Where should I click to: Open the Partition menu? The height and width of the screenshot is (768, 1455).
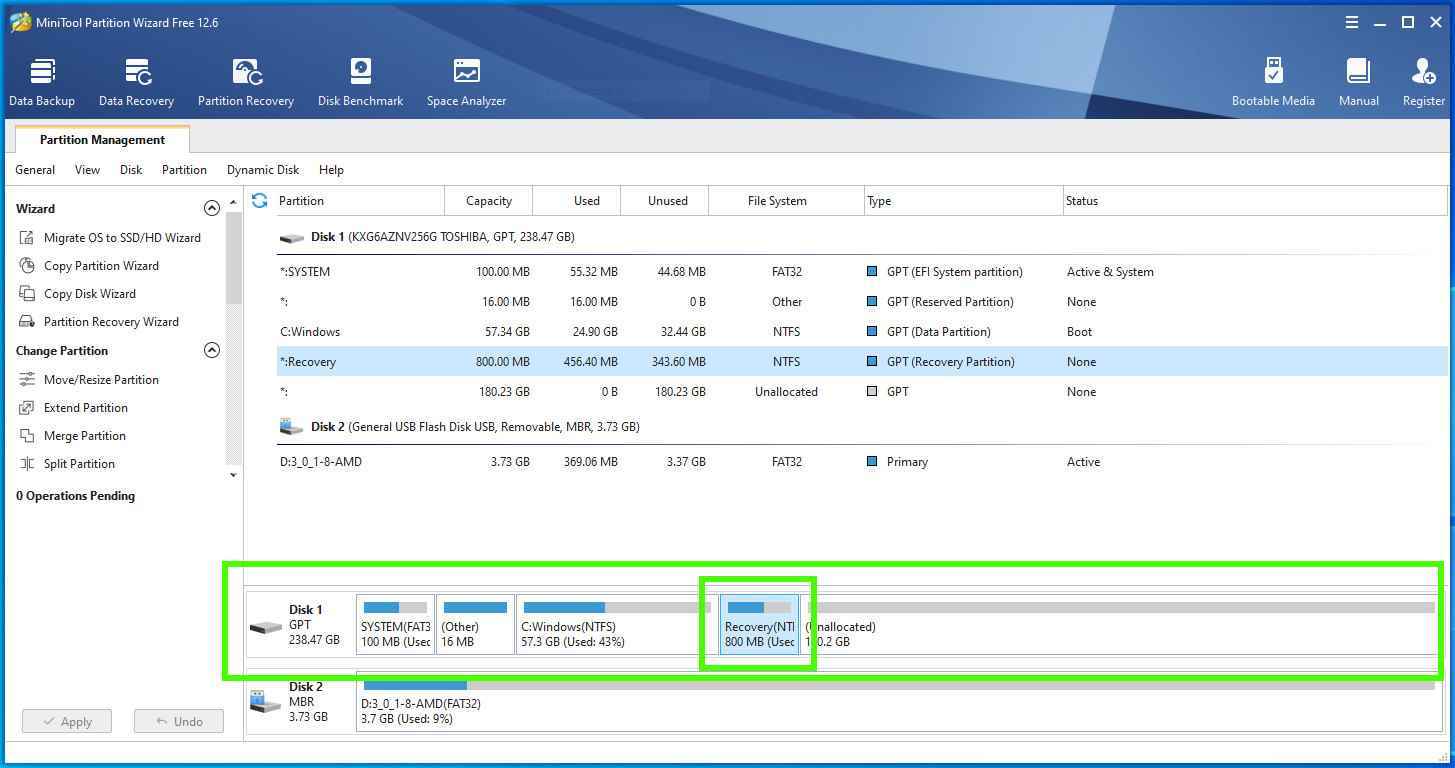(184, 170)
